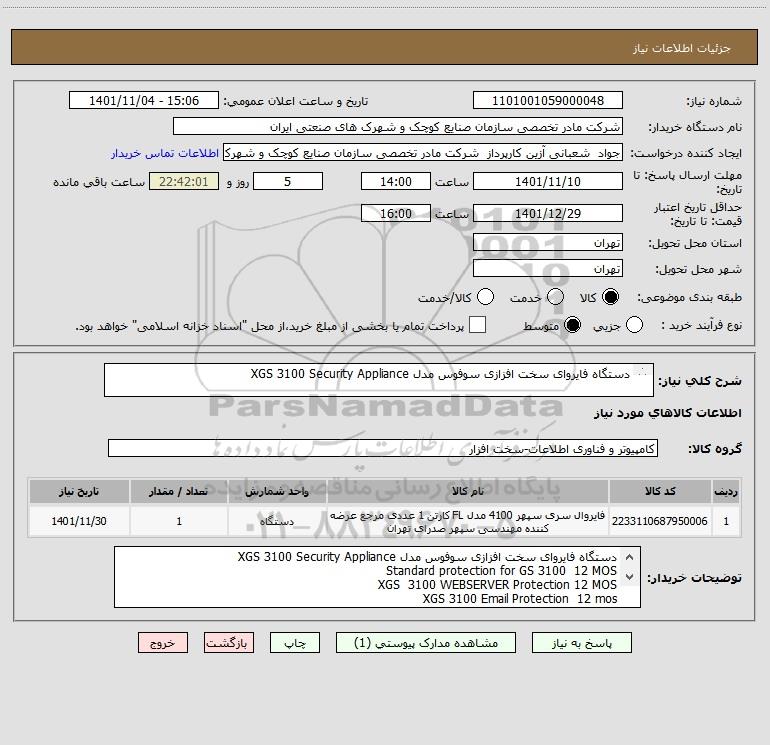Click response deadline time 14:00
Image resolution: width=770 pixels, height=745 pixels.
[x=396, y=181]
